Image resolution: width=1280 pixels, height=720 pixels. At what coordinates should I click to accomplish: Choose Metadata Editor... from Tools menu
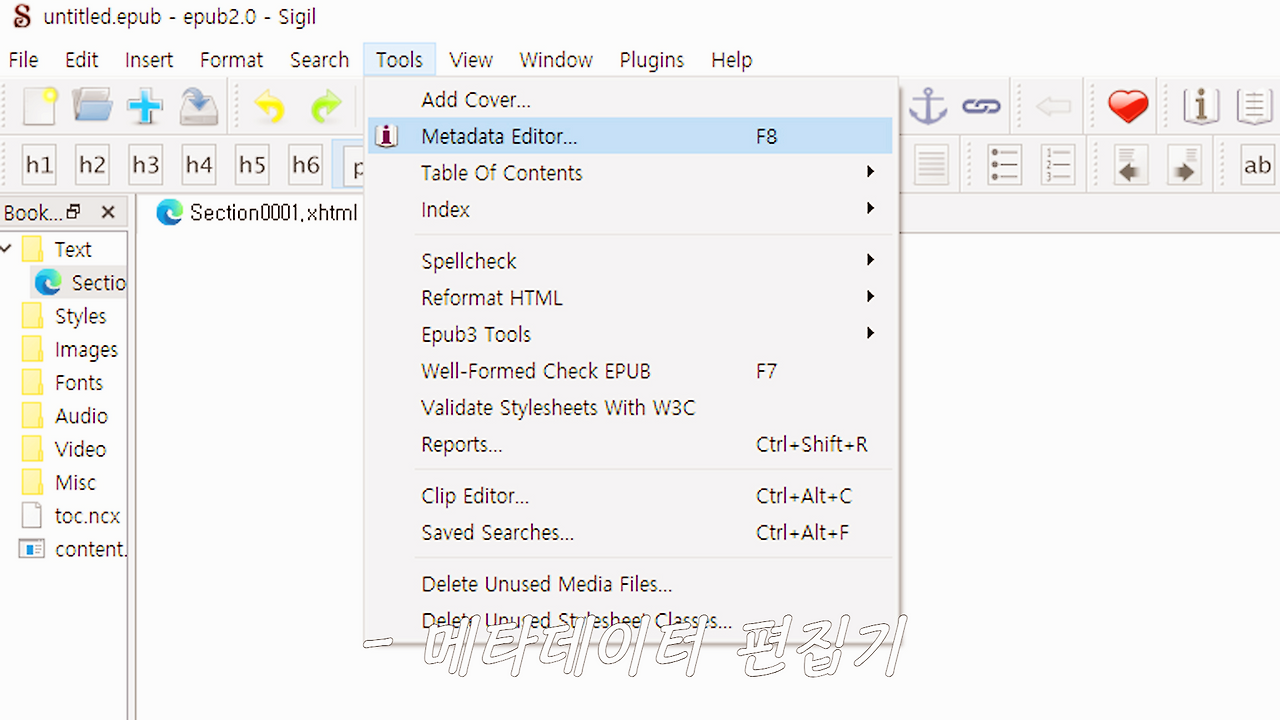[630, 136]
